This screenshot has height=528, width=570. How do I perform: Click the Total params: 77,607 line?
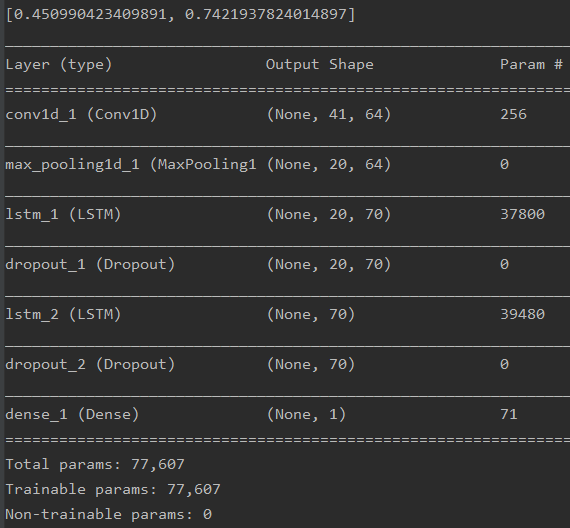coord(95,464)
